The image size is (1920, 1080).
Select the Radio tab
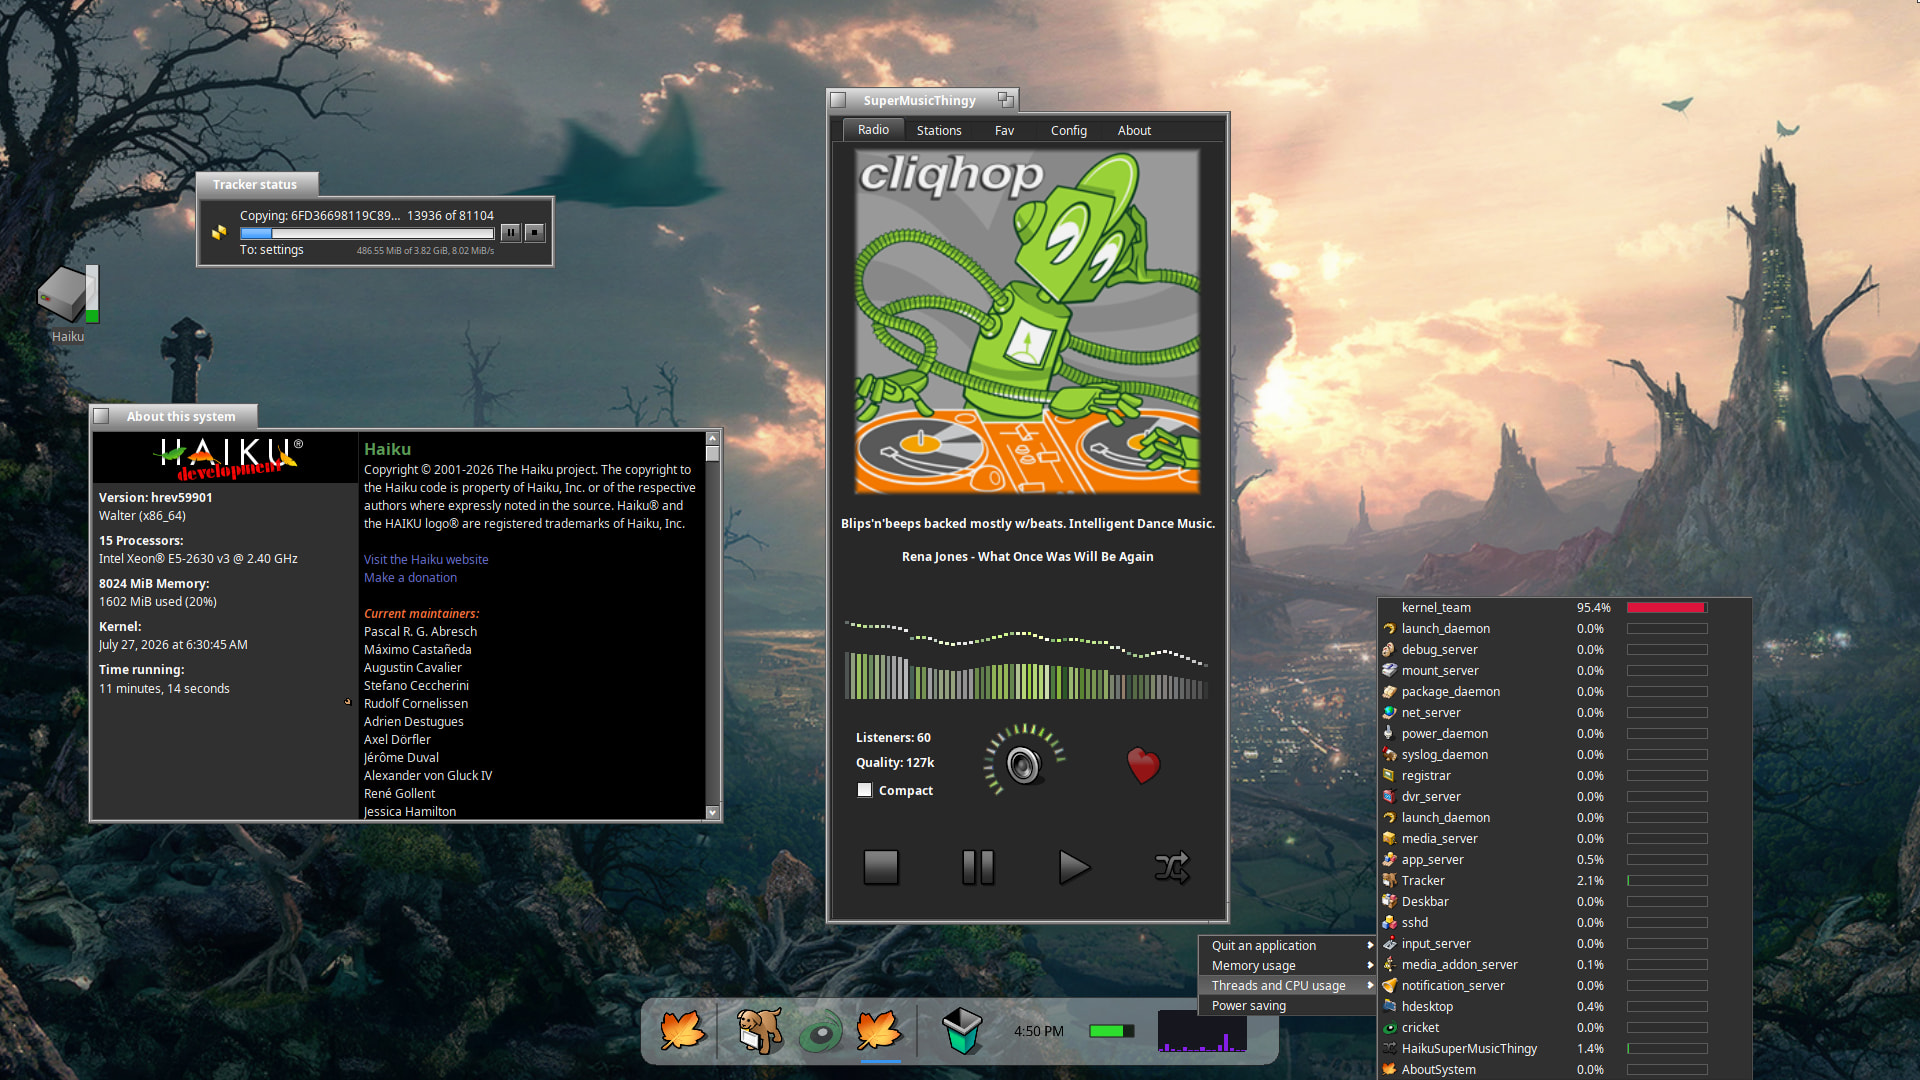pyautogui.click(x=873, y=130)
